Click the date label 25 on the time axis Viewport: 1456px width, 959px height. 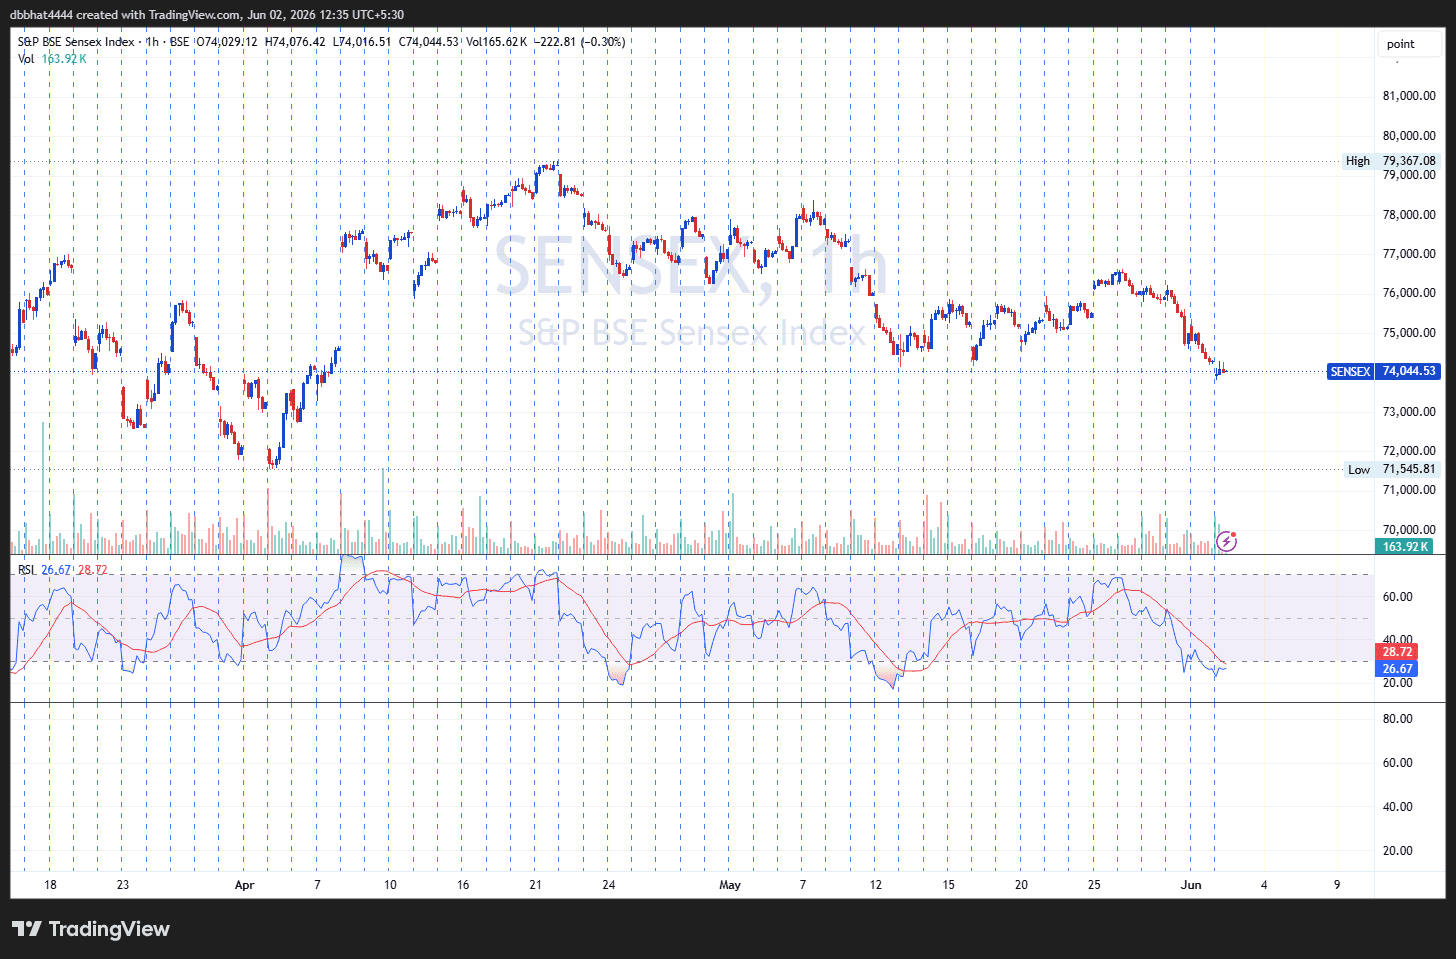point(1094,885)
